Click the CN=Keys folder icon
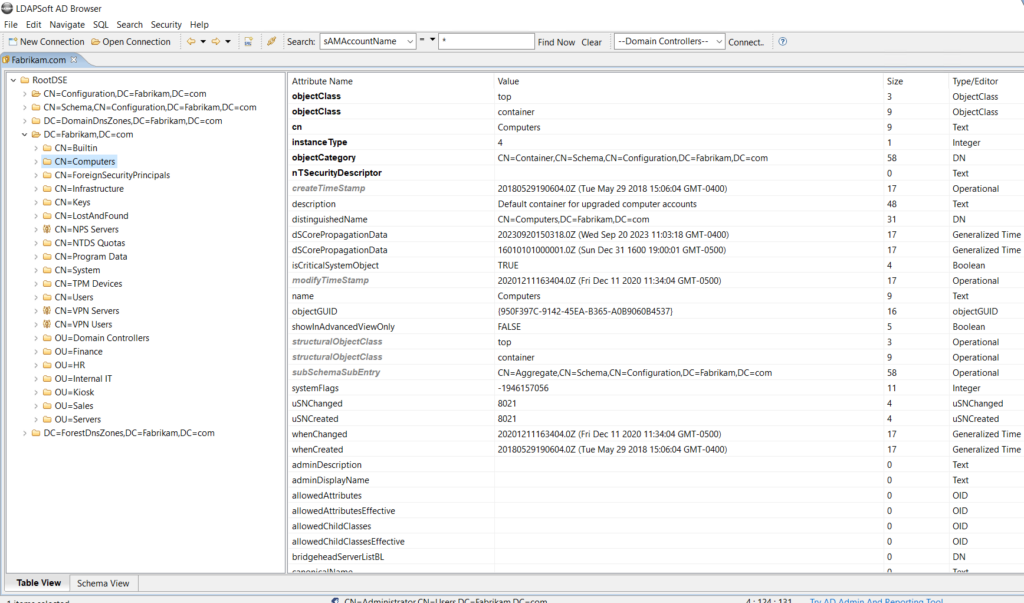 (47, 203)
